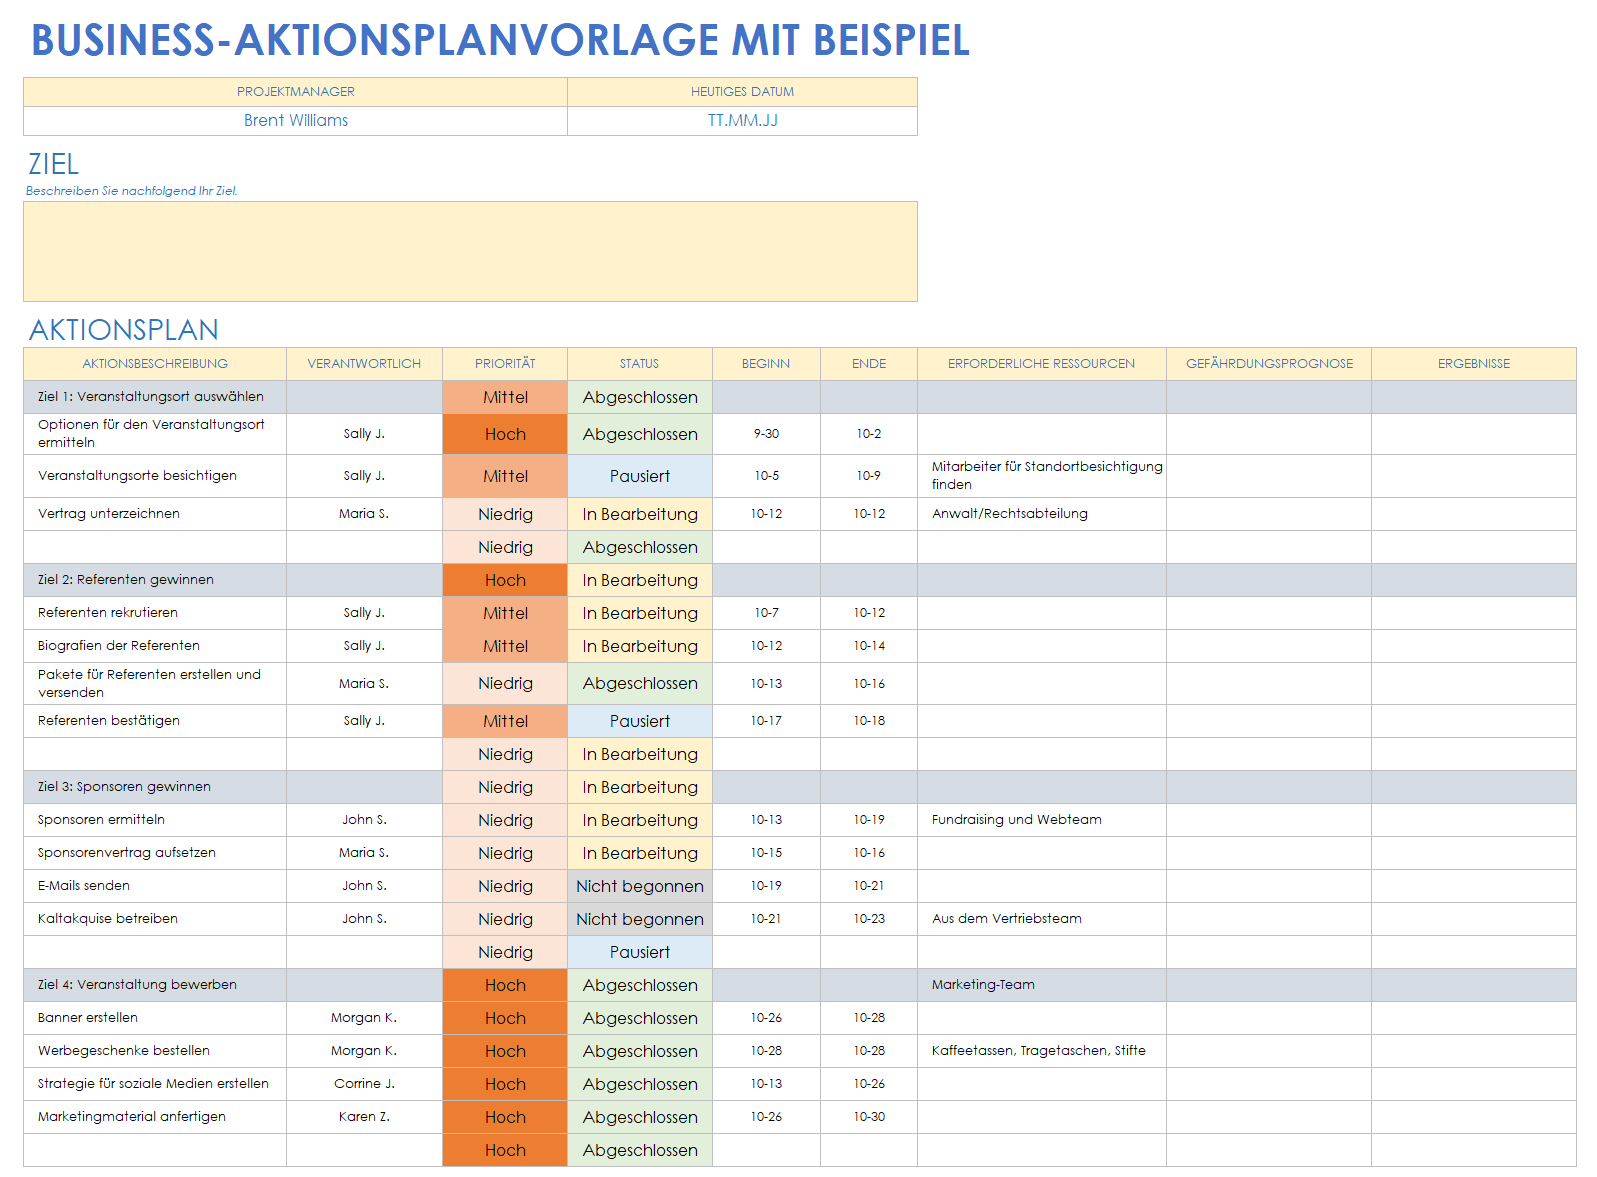Select the resource cell Fundraising und Webteam
The image size is (1597, 1177).
pyautogui.click(x=1042, y=820)
